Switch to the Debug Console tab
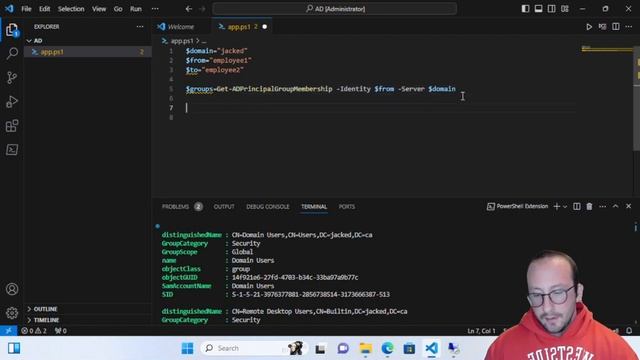This screenshot has height=360, width=640. click(268, 207)
